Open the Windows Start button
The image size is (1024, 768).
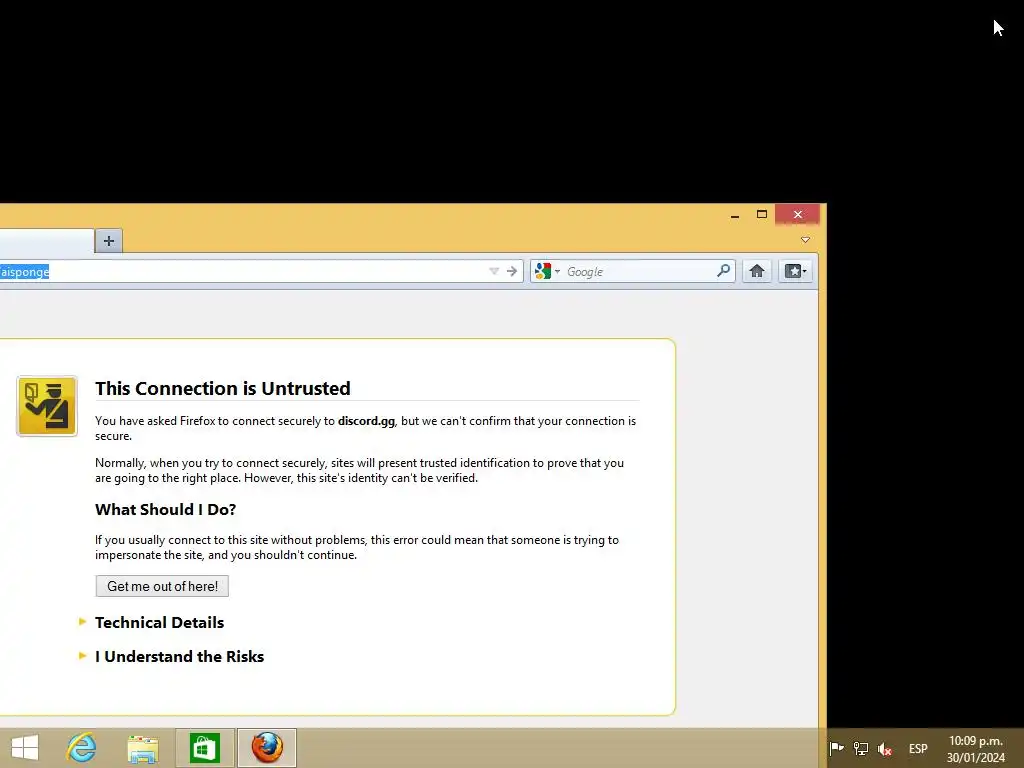pyautogui.click(x=25, y=748)
